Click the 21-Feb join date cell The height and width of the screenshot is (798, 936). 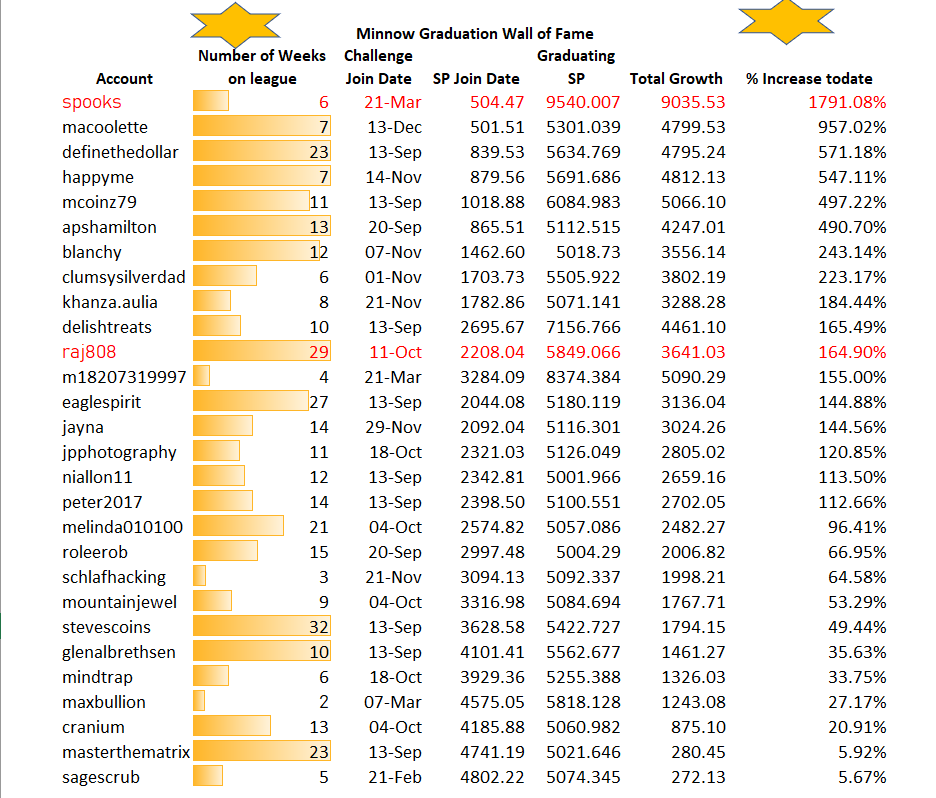click(x=395, y=778)
